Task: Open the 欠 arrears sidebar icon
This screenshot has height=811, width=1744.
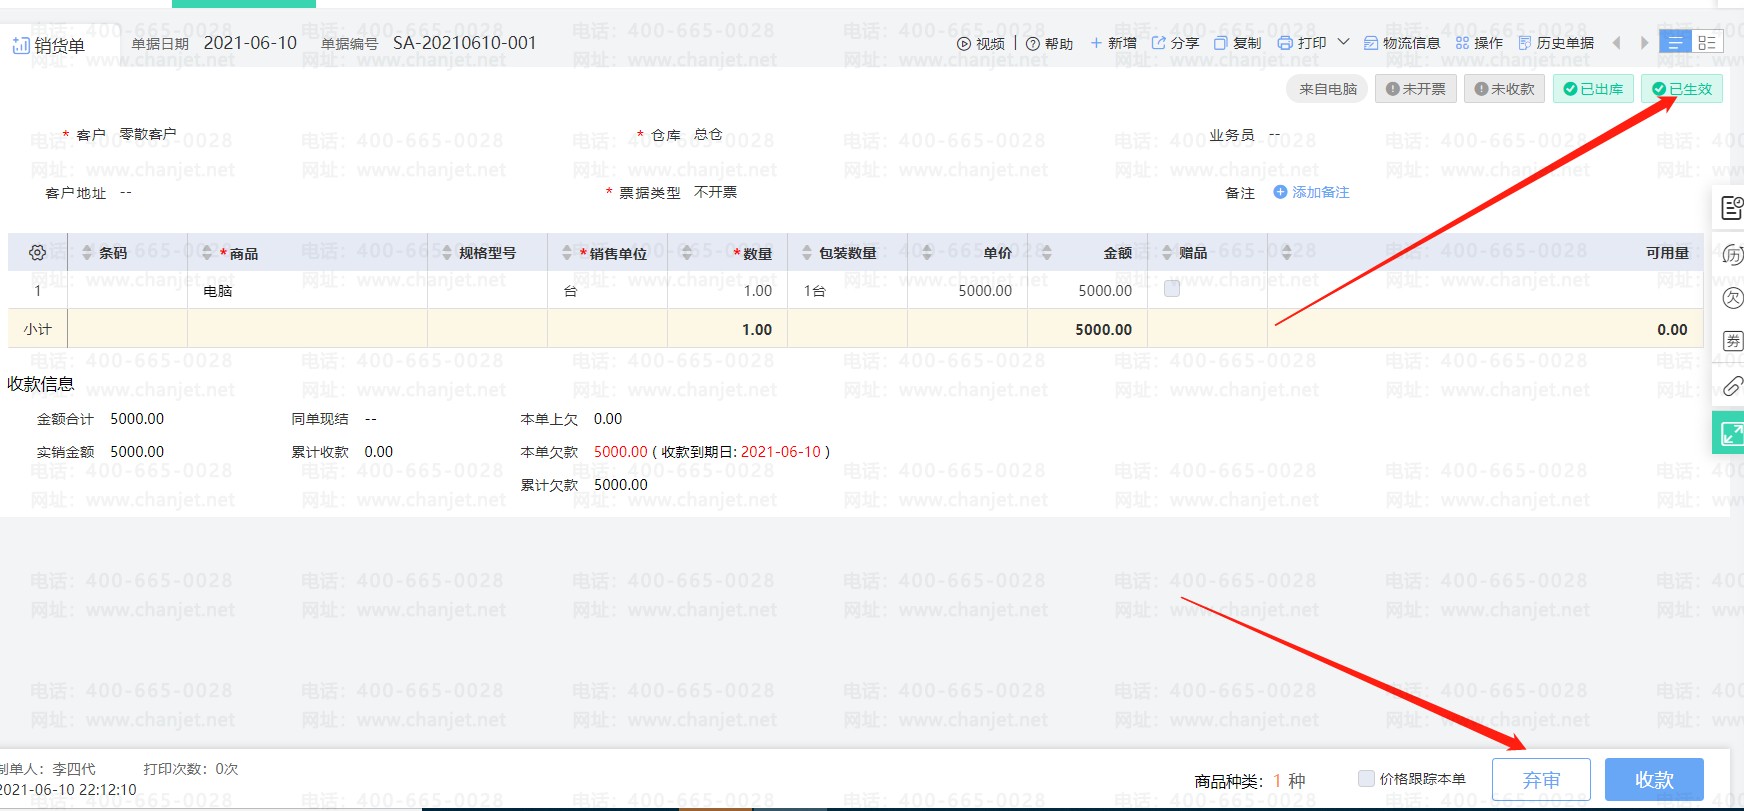Action: [1732, 298]
